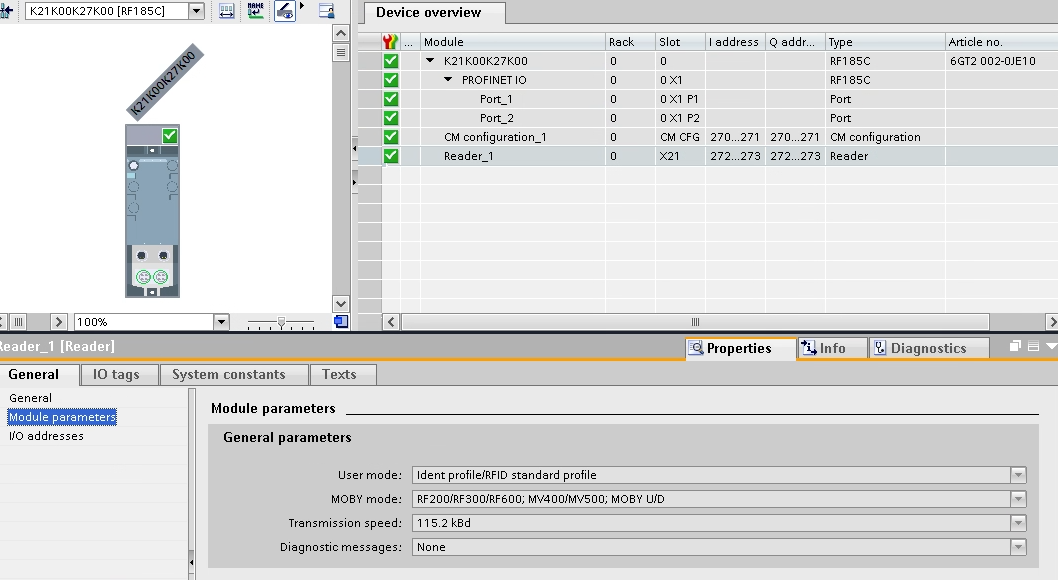Select General in properties navigation

[x=30, y=398]
